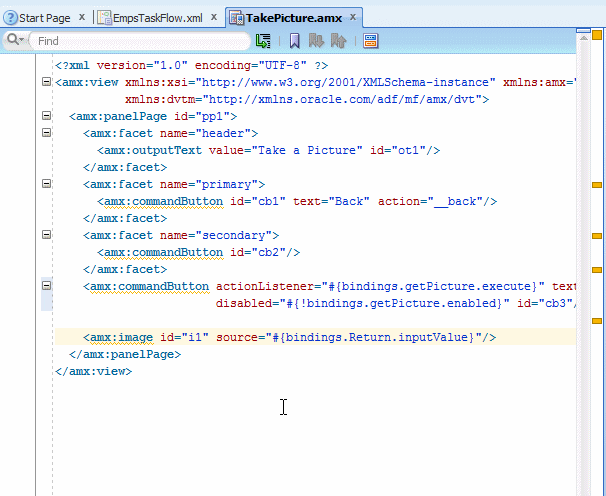Screen dimensions: 606x496
Task: Collapse the secondary facet block
Action: (46, 235)
